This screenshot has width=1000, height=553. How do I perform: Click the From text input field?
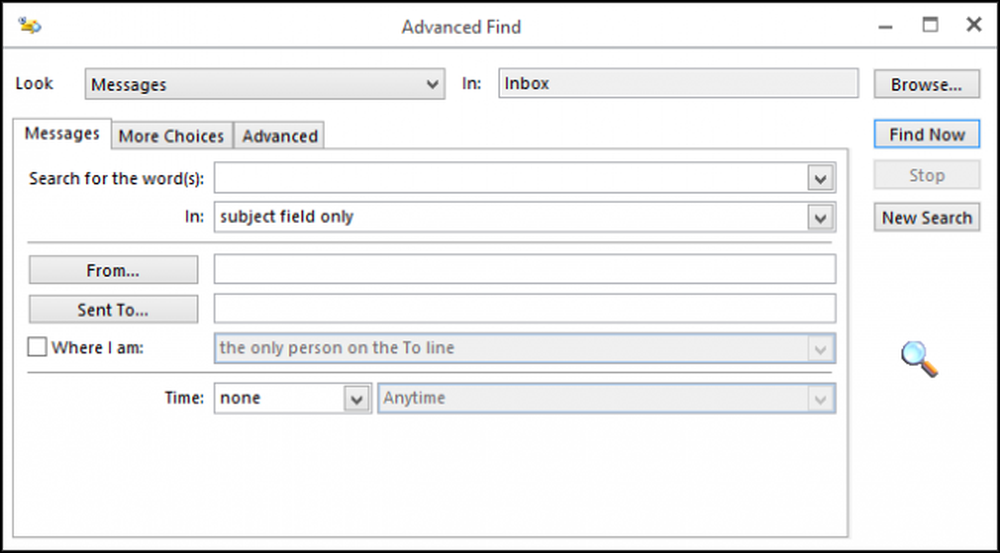(525, 269)
